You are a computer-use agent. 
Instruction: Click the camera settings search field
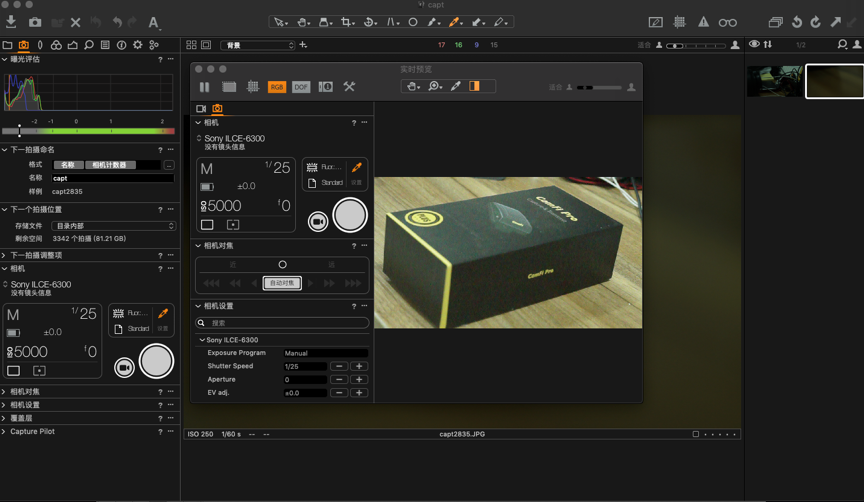(282, 323)
